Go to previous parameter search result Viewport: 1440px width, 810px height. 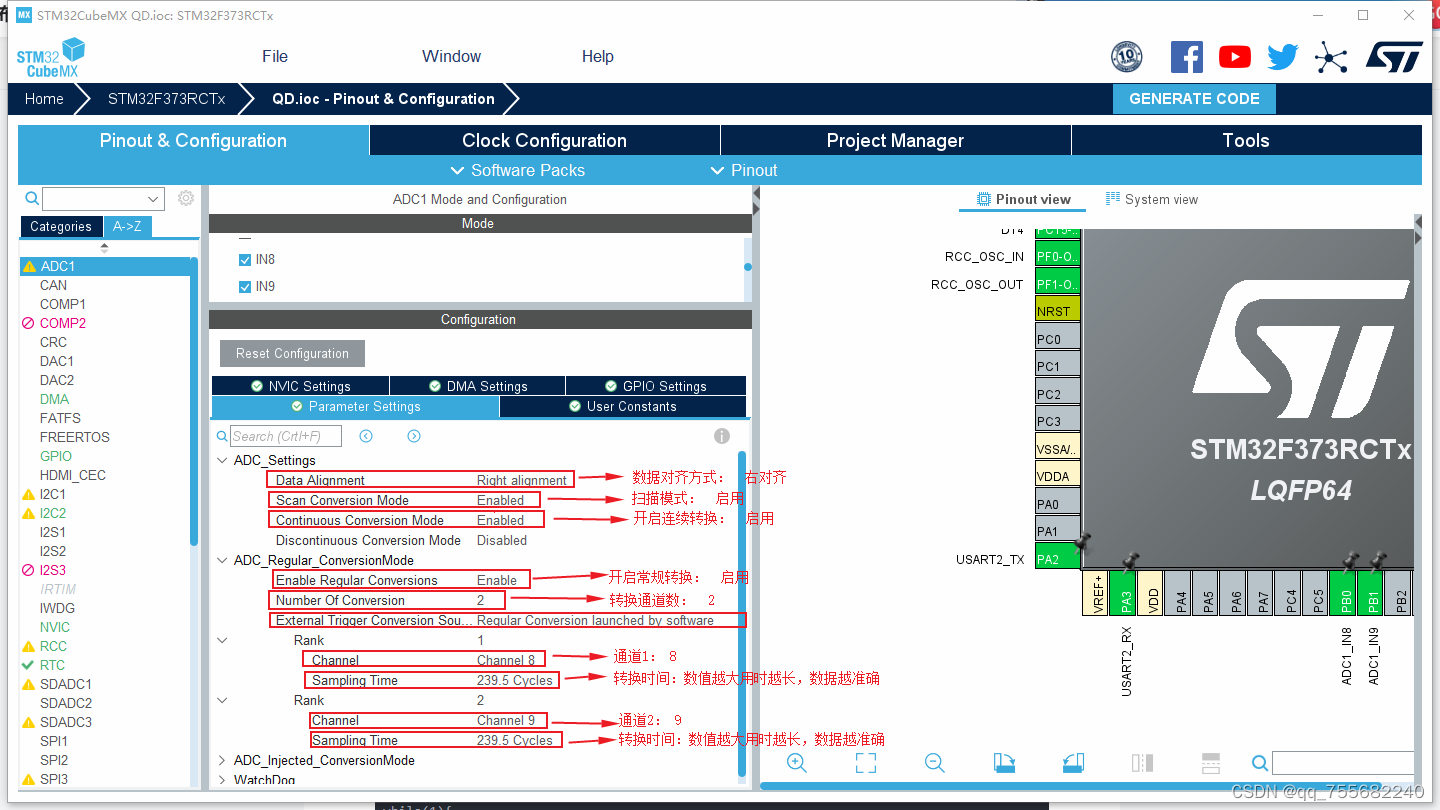click(366, 436)
